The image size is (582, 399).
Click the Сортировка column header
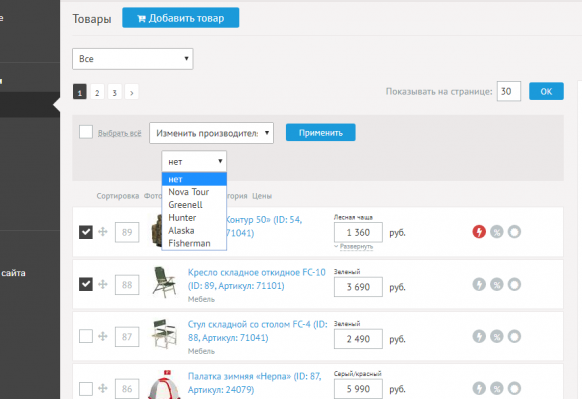click(118, 196)
